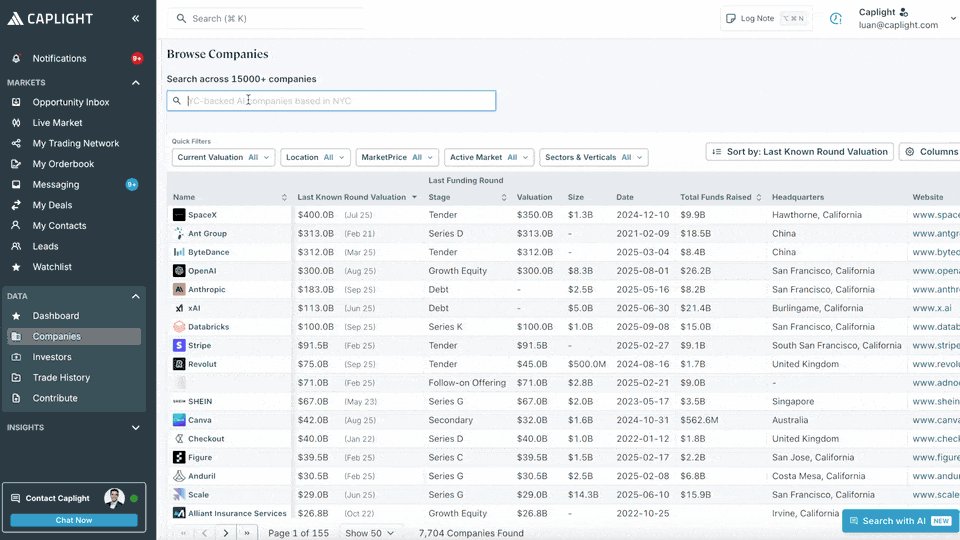Open the Location filter dropdown
This screenshot has width=960, height=540.
315,157
